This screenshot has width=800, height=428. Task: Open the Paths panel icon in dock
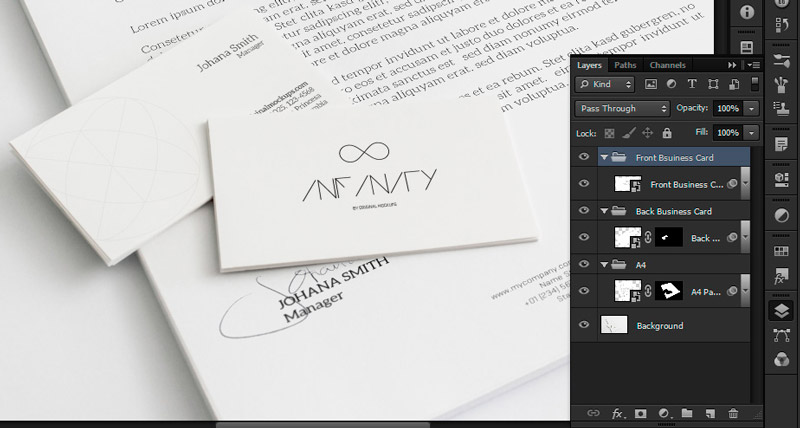pos(781,335)
